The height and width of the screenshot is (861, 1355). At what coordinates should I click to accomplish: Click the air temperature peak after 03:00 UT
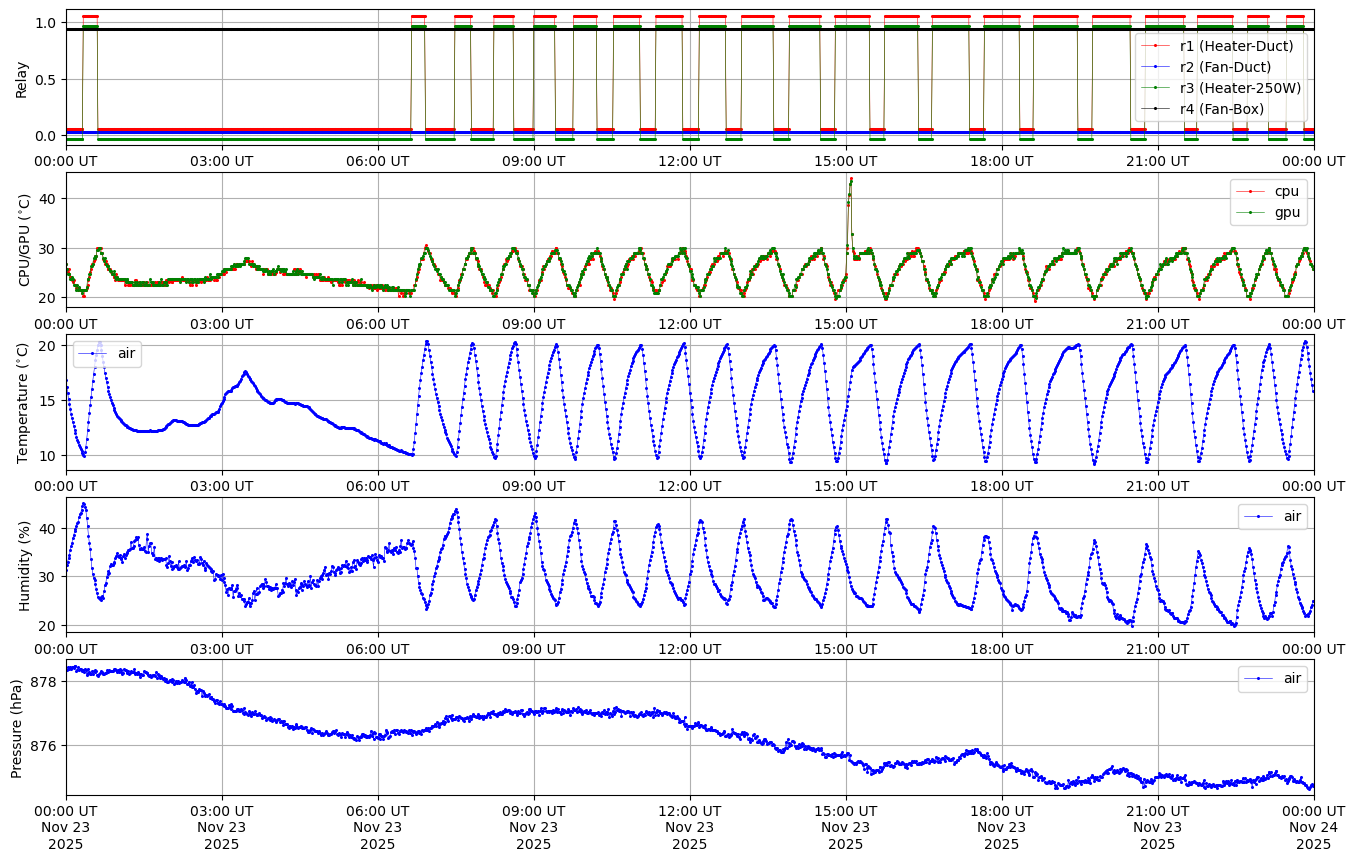[245, 373]
